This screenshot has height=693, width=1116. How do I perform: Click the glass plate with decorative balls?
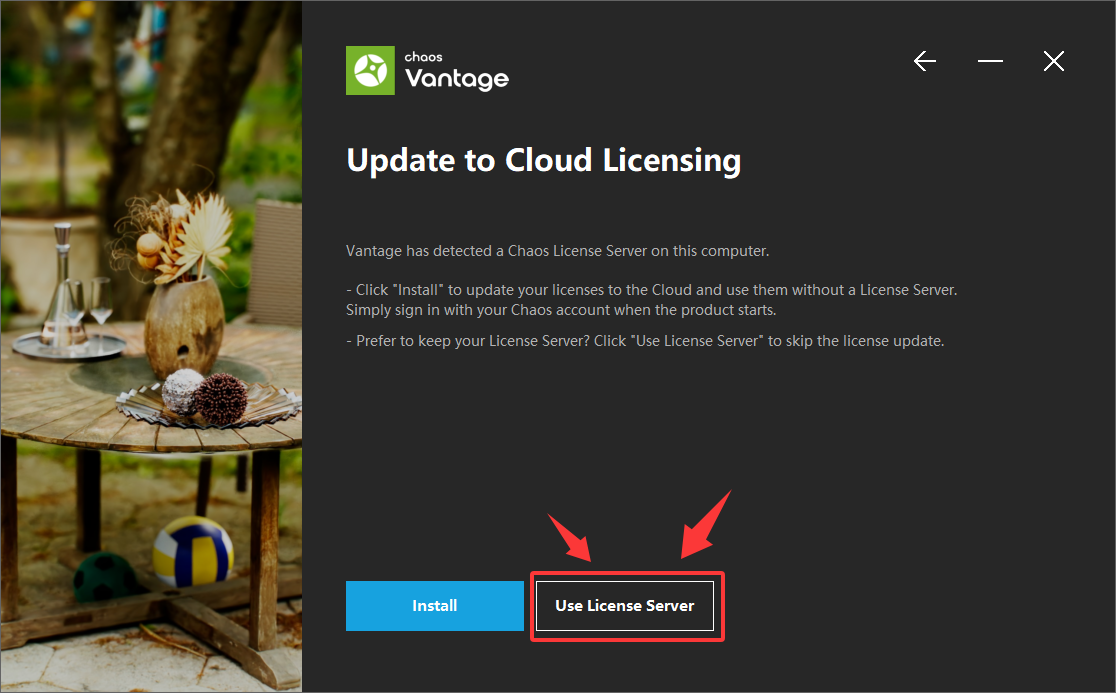point(208,402)
